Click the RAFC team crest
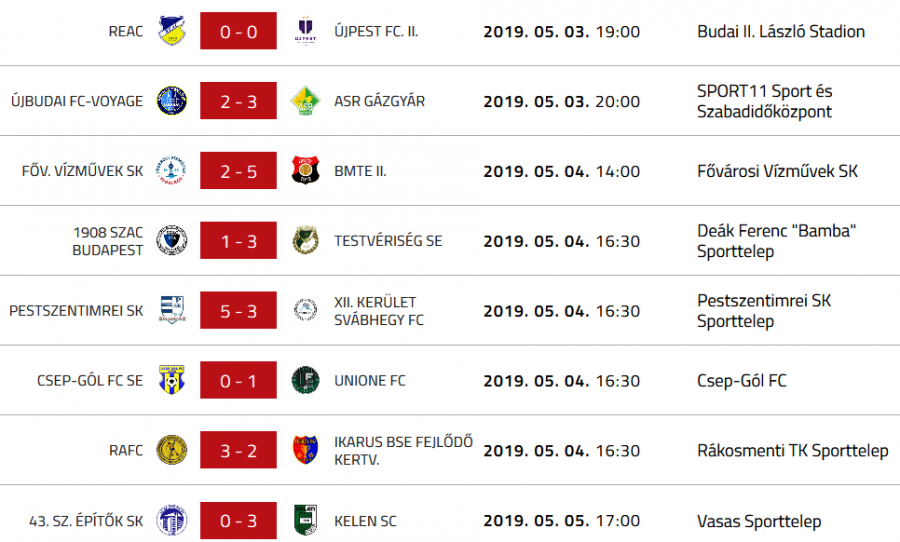 (x=172, y=451)
